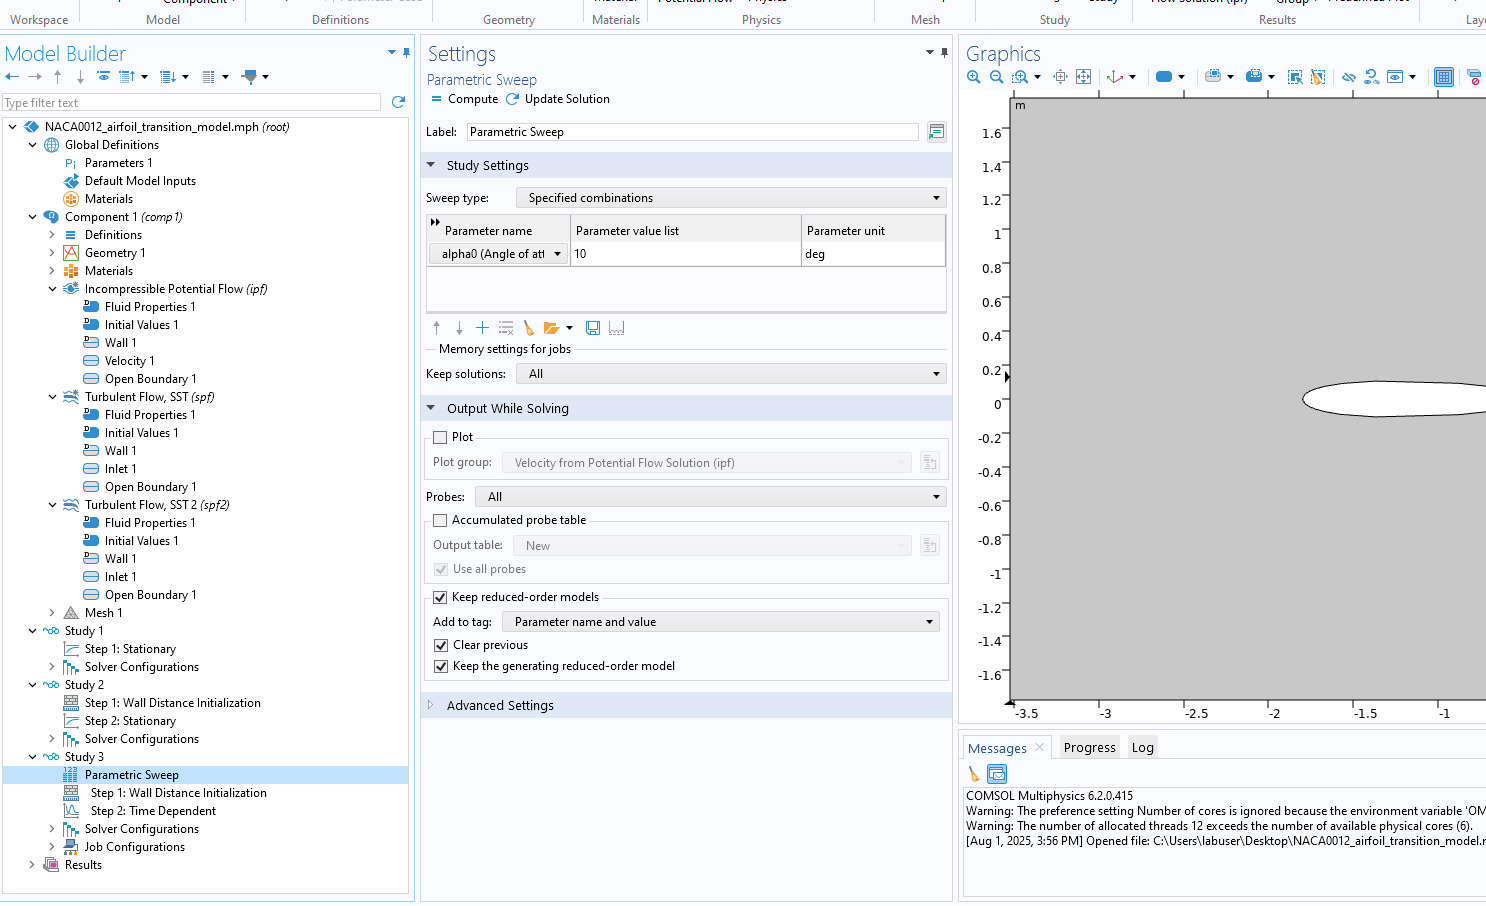The height and width of the screenshot is (906, 1486).
Task: Click the Zoom In icon in Graphics
Action: (973, 77)
